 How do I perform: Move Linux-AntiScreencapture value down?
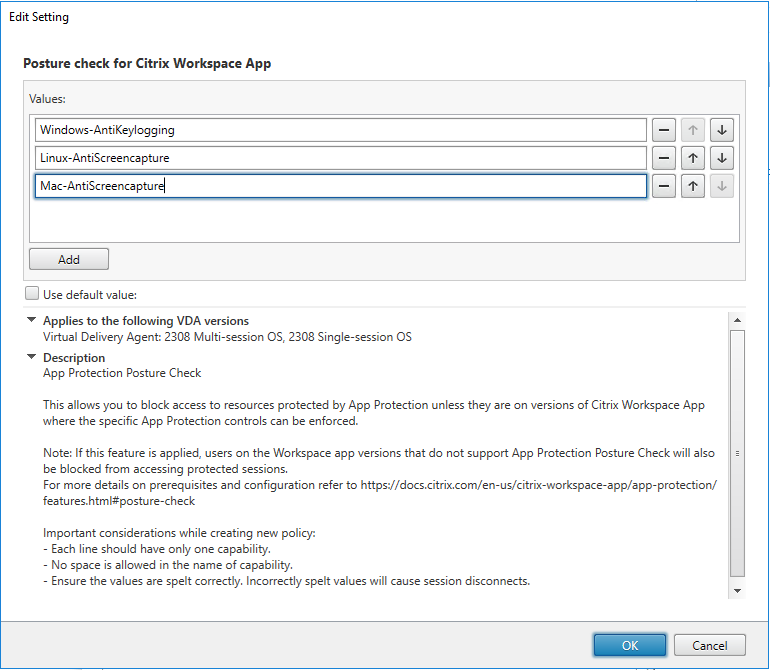(721, 158)
